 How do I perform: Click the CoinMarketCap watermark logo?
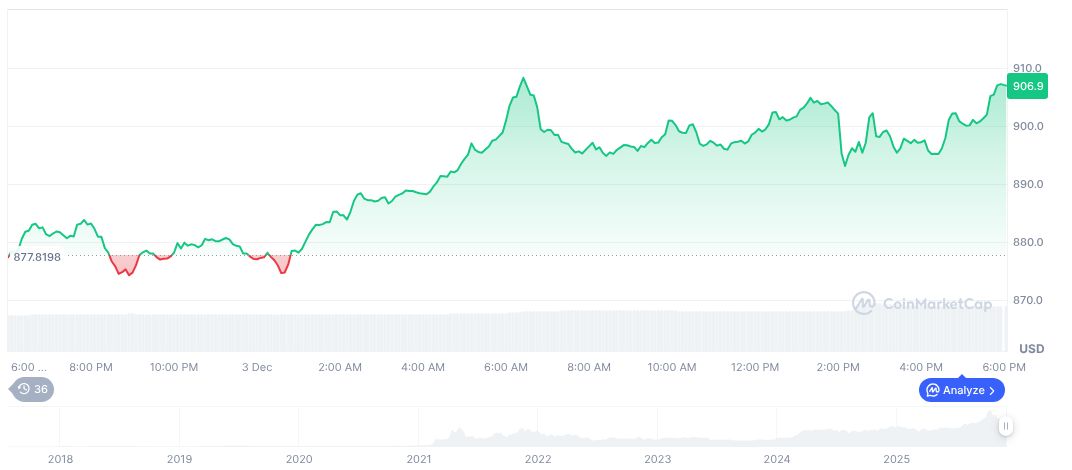click(x=864, y=302)
